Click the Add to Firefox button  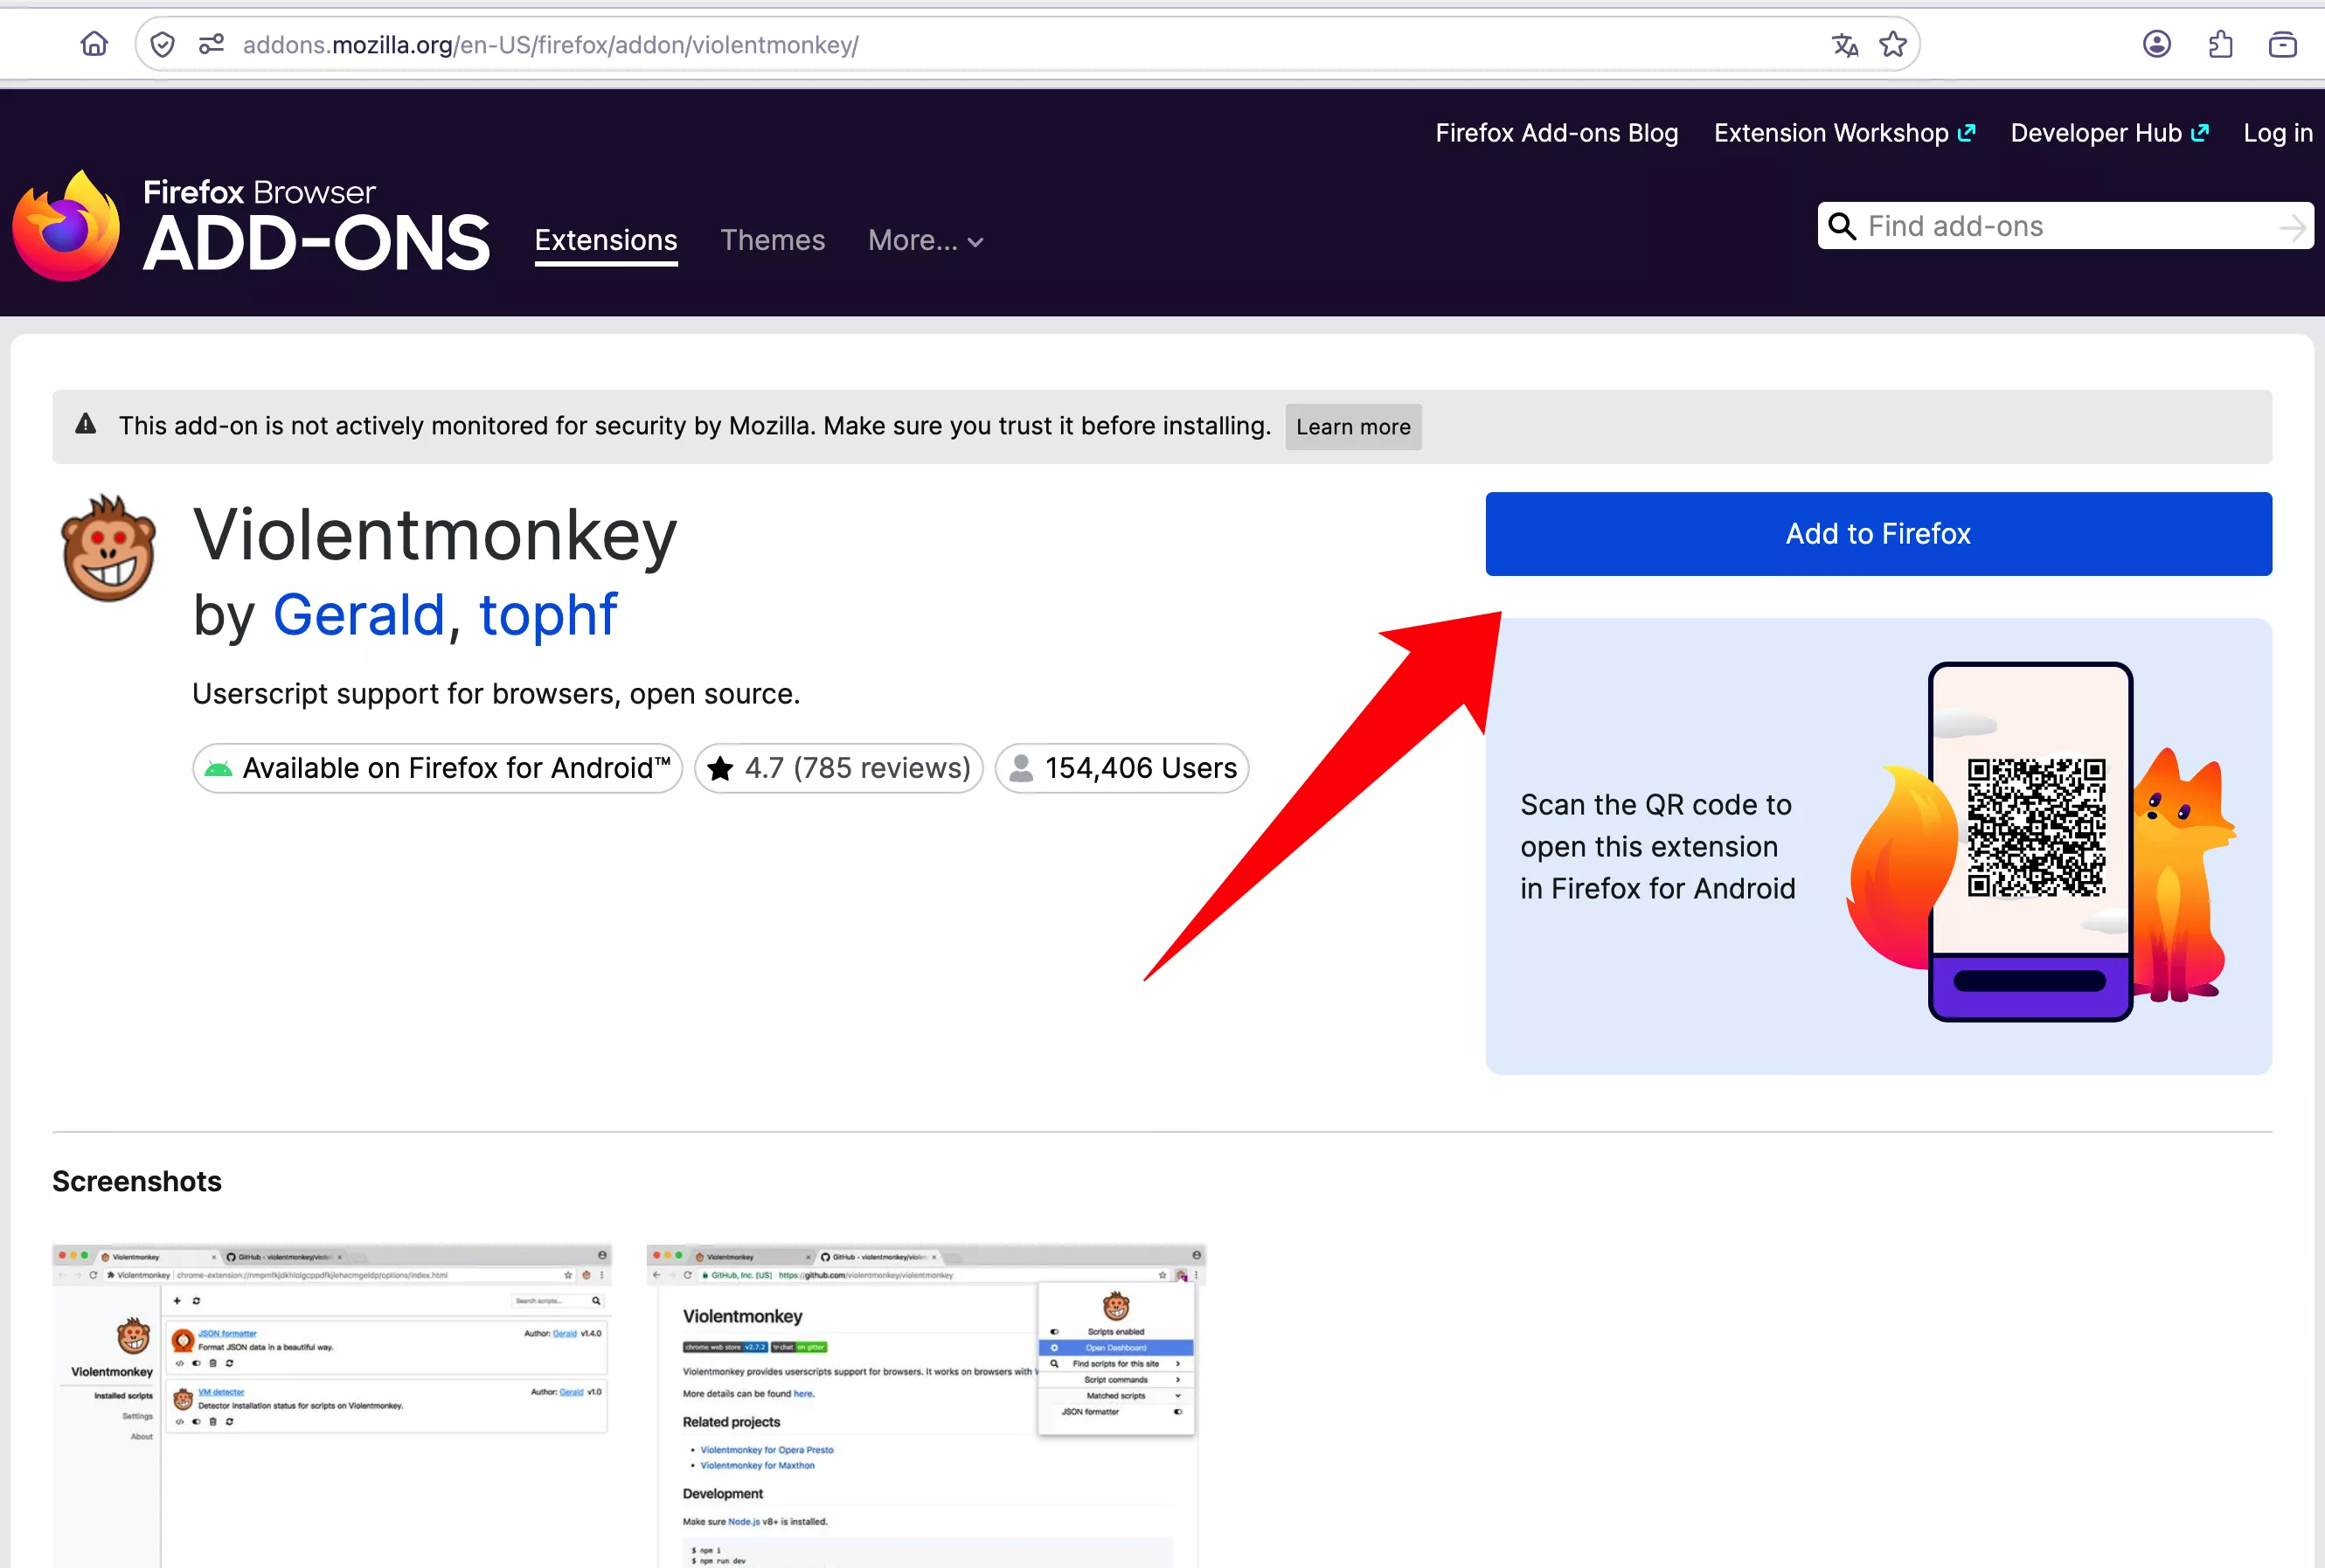tap(1878, 534)
